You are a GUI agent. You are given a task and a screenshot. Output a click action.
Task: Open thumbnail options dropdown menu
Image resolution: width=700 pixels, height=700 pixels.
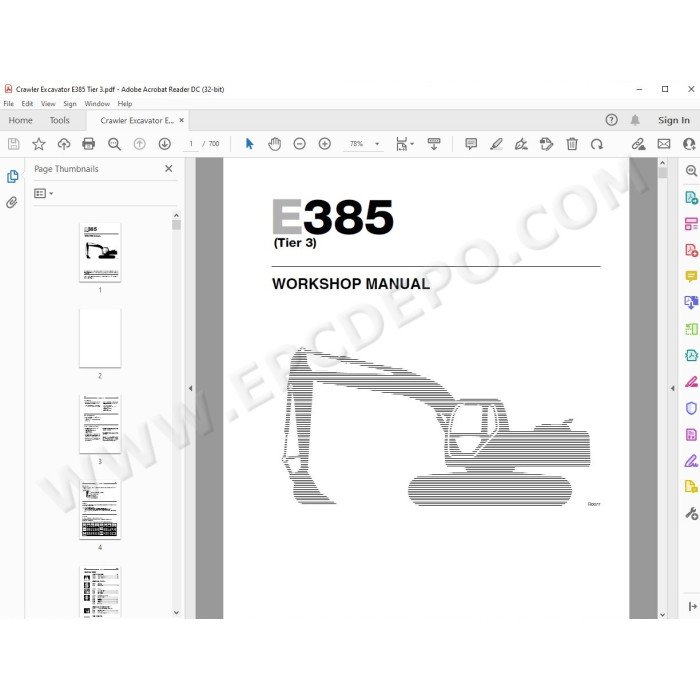tap(44, 193)
